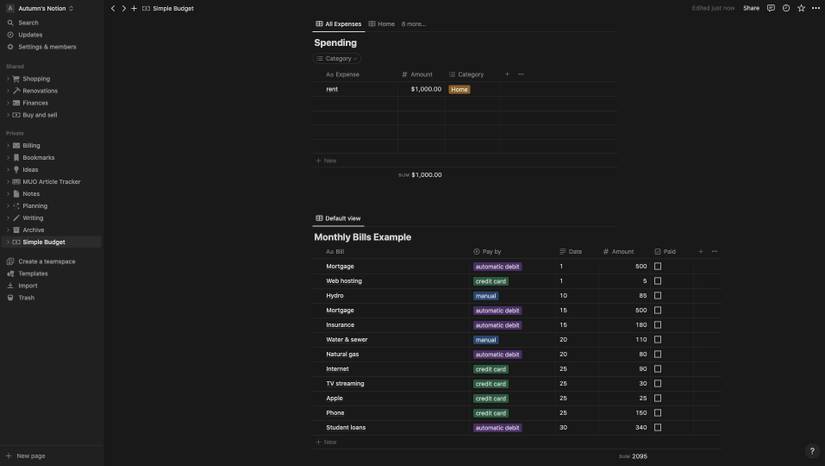Viewport: 825px width, 466px height.
Task: Check Paid box for Internet
Action: click(x=658, y=369)
